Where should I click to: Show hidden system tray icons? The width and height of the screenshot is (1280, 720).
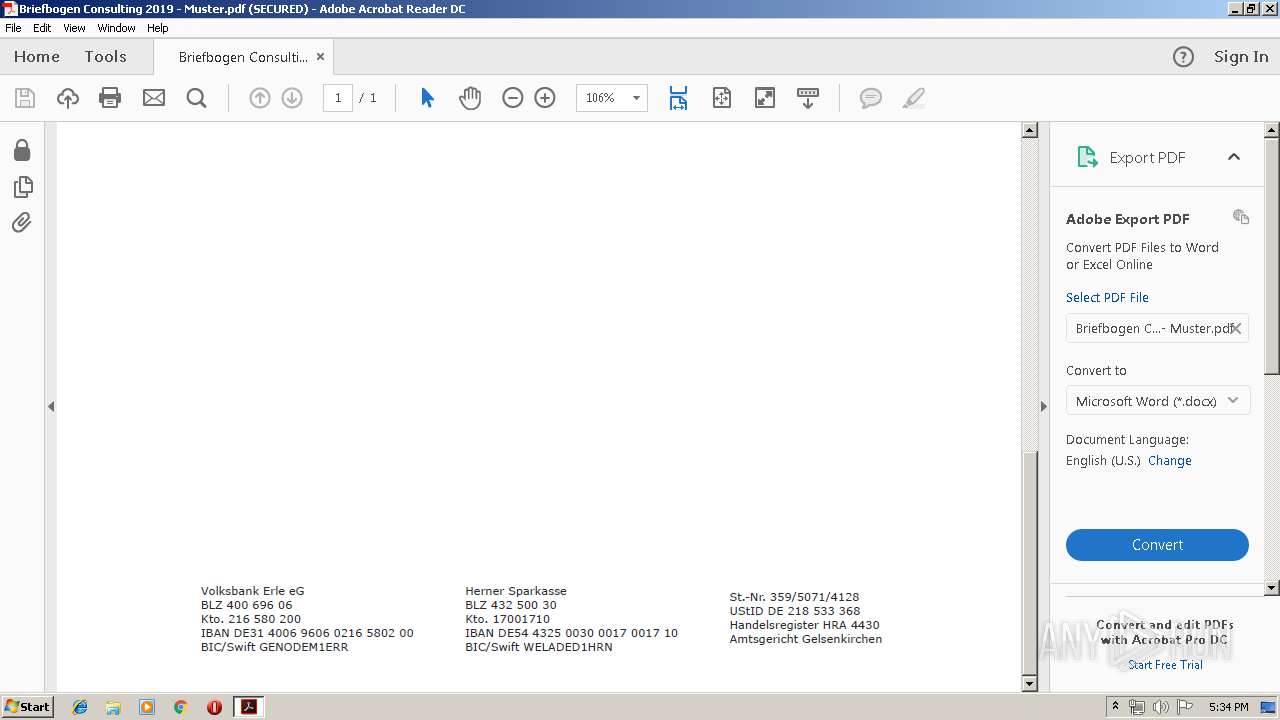click(1115, 707)
